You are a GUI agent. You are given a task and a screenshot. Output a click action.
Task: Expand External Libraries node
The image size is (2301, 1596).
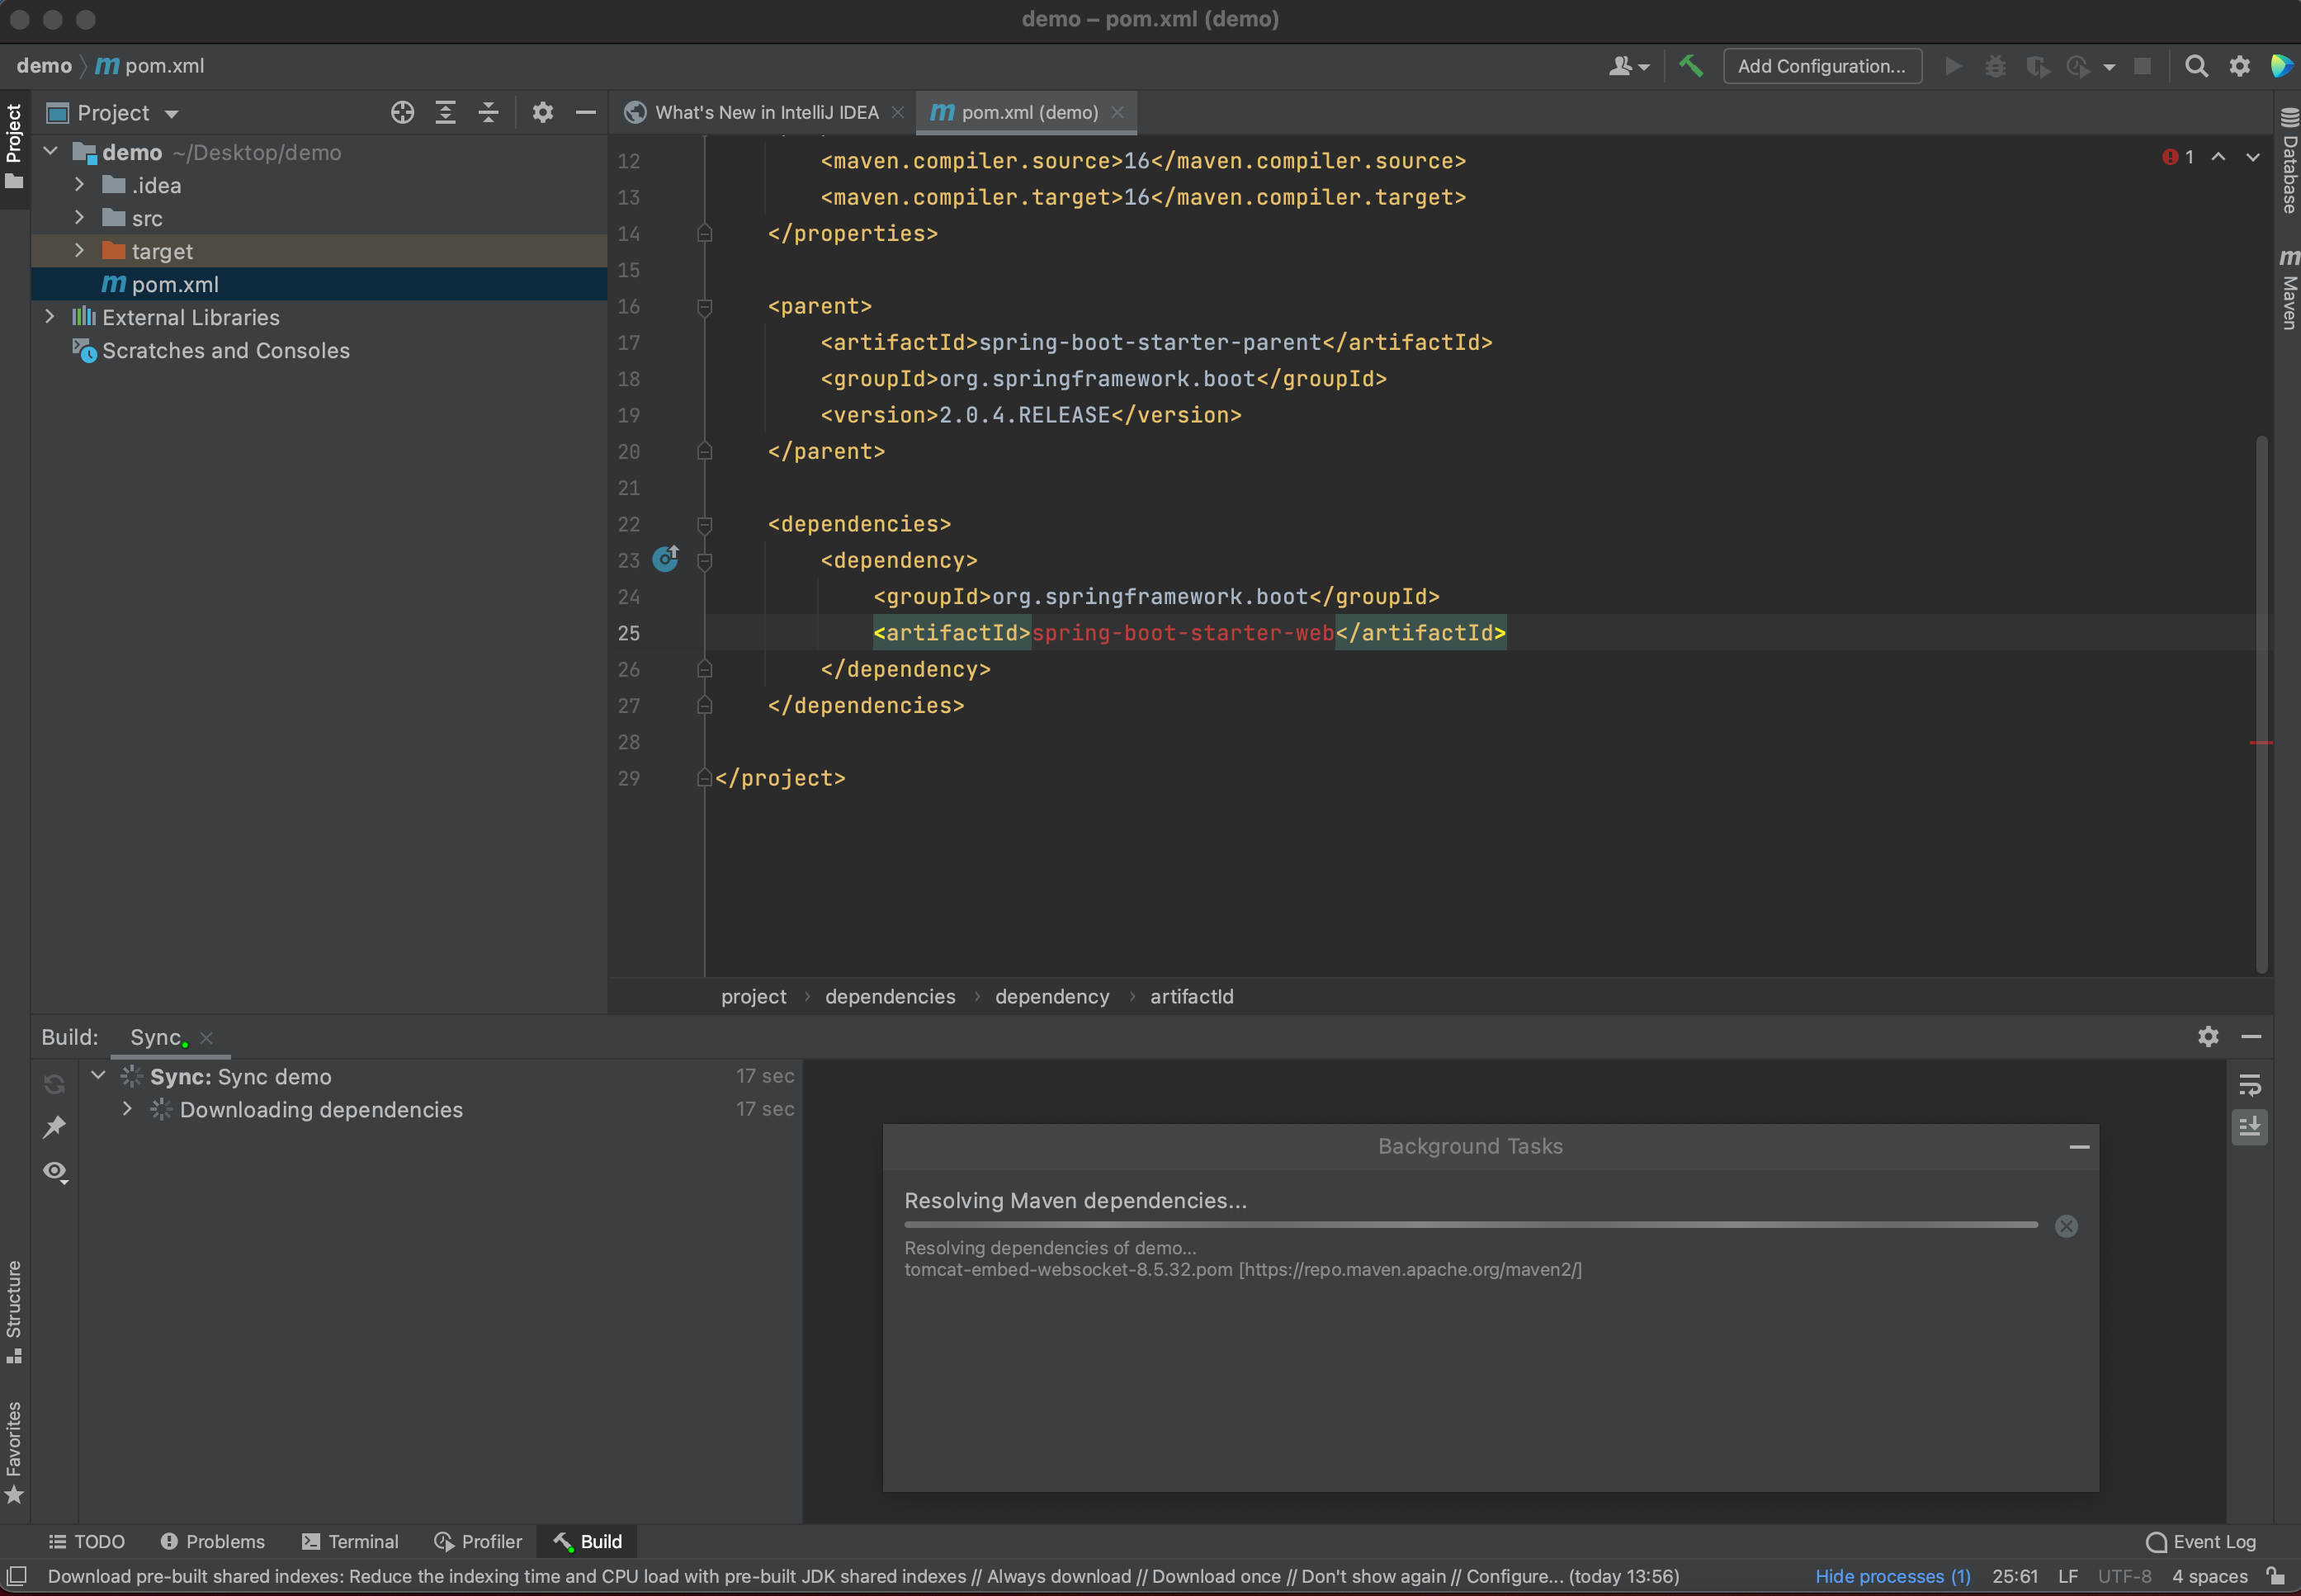49,317
